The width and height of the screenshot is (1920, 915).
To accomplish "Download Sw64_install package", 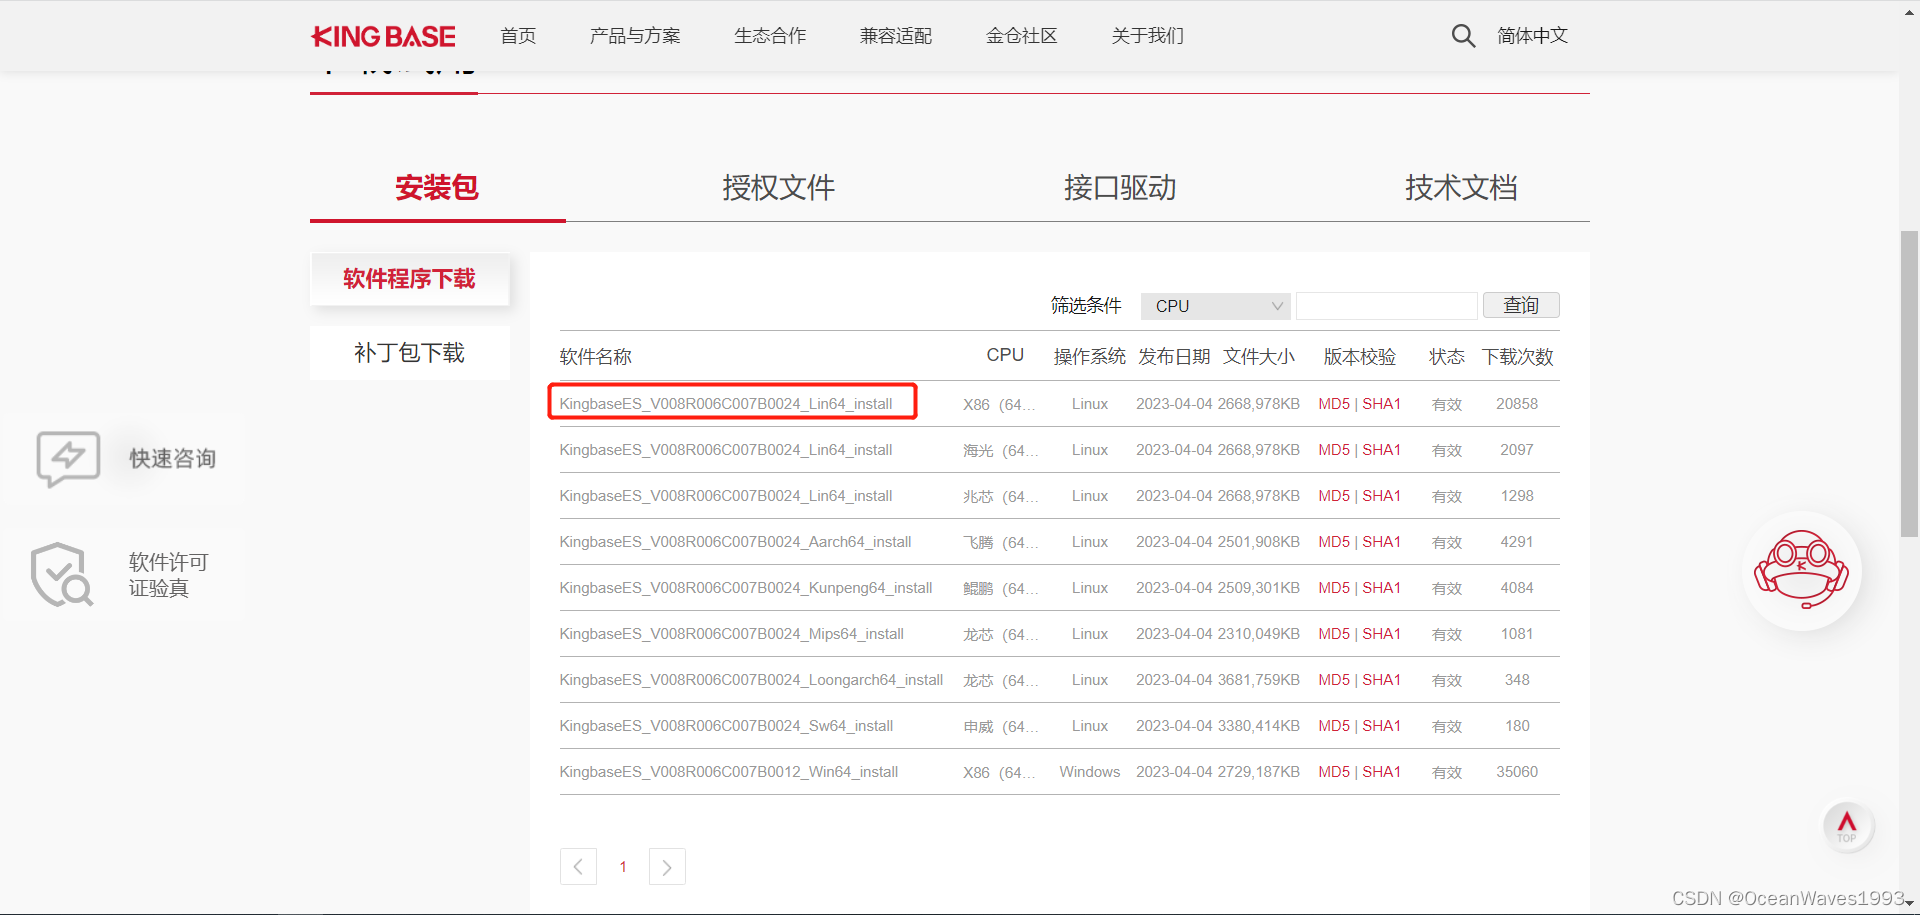I will [726, 726].
